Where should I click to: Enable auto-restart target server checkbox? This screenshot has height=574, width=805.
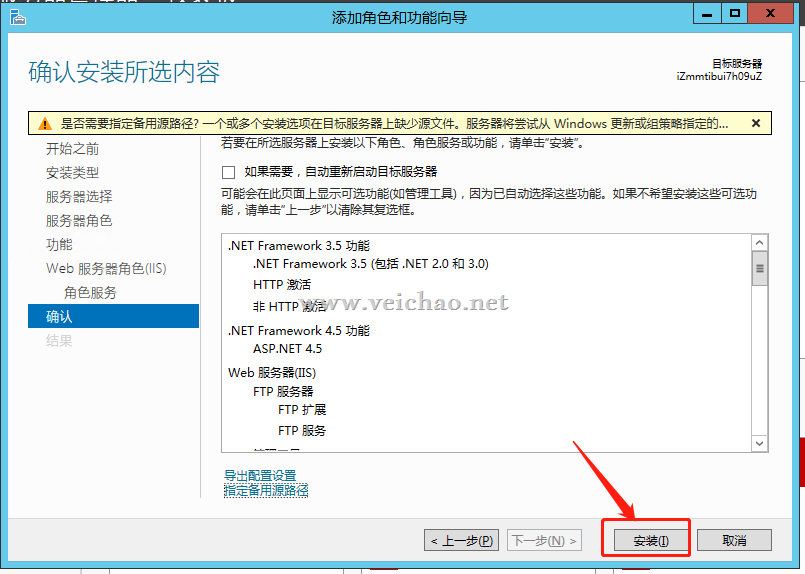coord(228,172)
